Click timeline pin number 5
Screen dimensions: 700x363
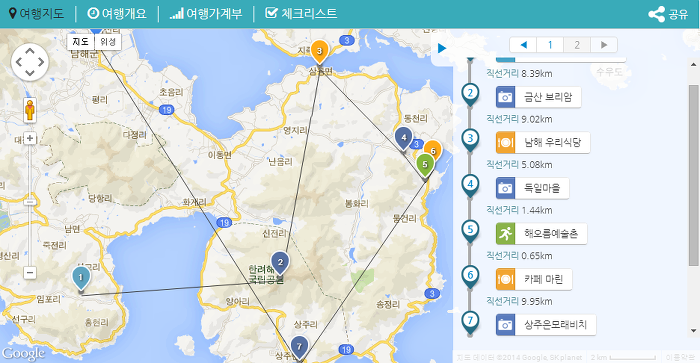(470, 231)
